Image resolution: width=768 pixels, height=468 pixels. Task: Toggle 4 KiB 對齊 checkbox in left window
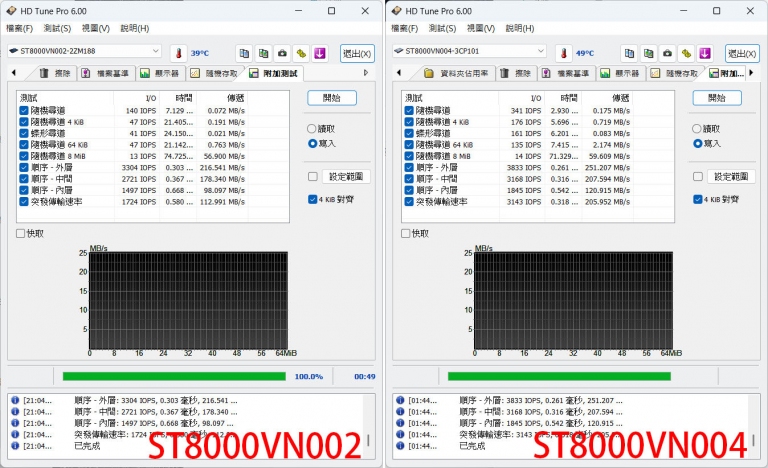pos(312,199)
